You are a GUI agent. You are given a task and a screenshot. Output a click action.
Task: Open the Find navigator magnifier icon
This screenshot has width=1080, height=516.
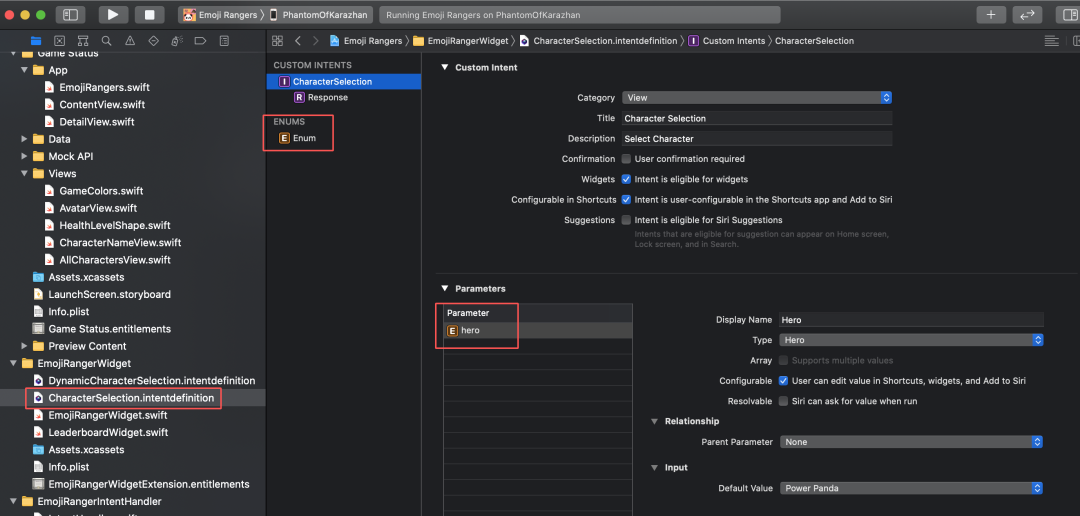(106, 41)
